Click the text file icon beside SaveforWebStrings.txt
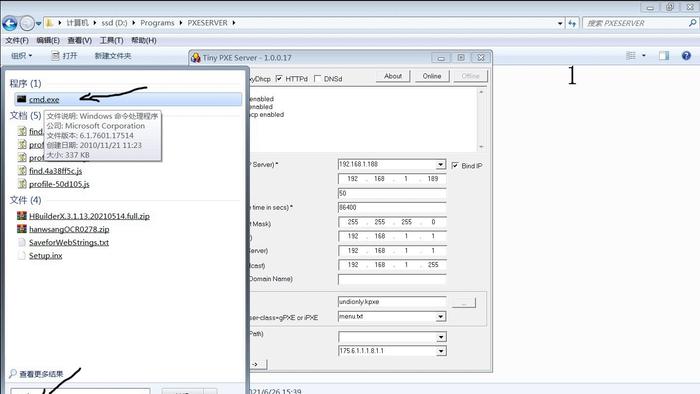This screenshot has width=700, height=394. tap(21, 242)
